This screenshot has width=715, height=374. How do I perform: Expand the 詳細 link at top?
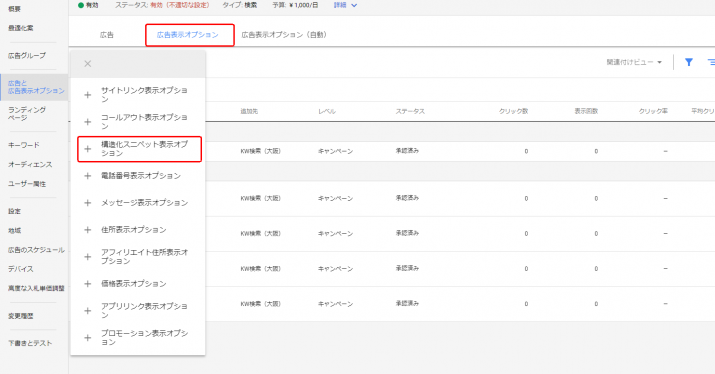click(345, 5)
